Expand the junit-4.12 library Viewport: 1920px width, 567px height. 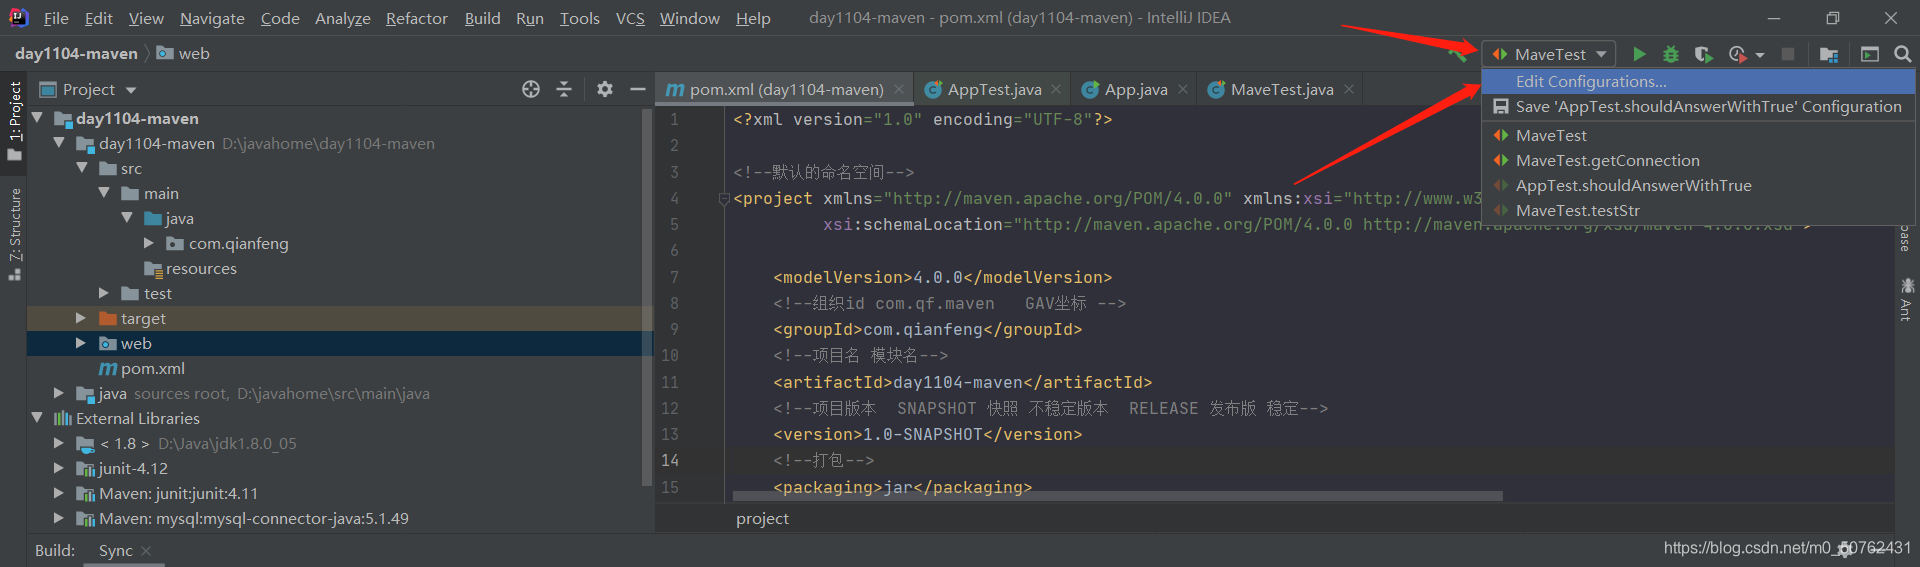tap(59, 468)
